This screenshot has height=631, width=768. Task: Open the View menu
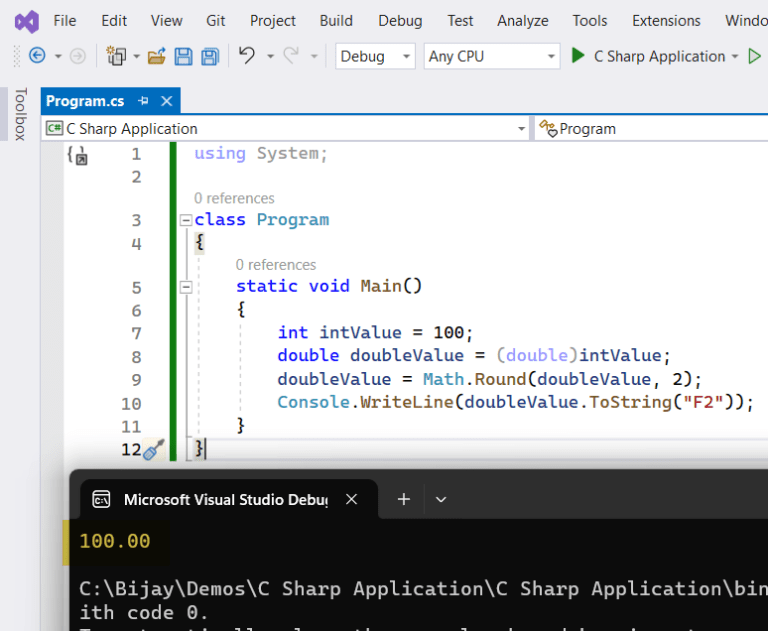click(x=167, y=21)
